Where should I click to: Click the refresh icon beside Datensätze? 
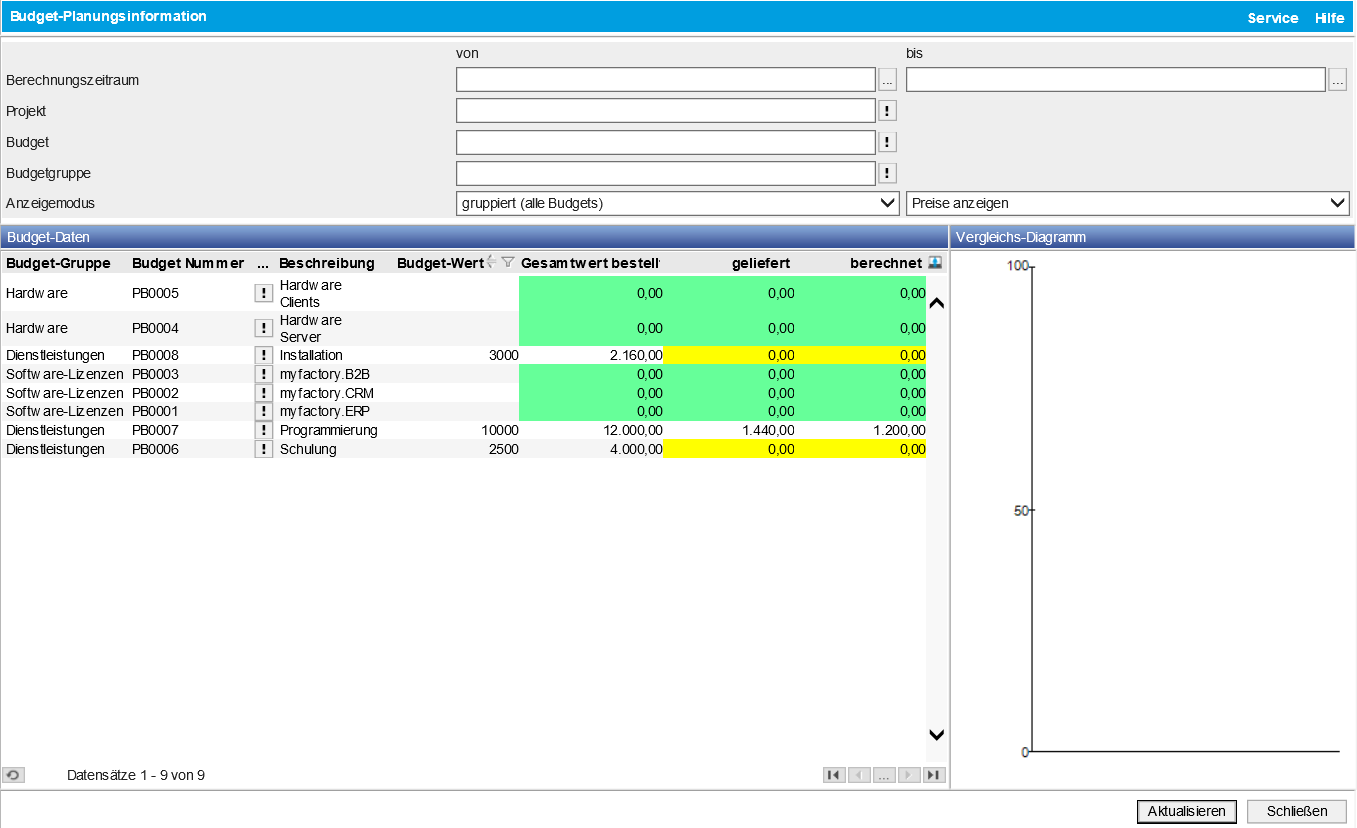click(x=13, y=775)
